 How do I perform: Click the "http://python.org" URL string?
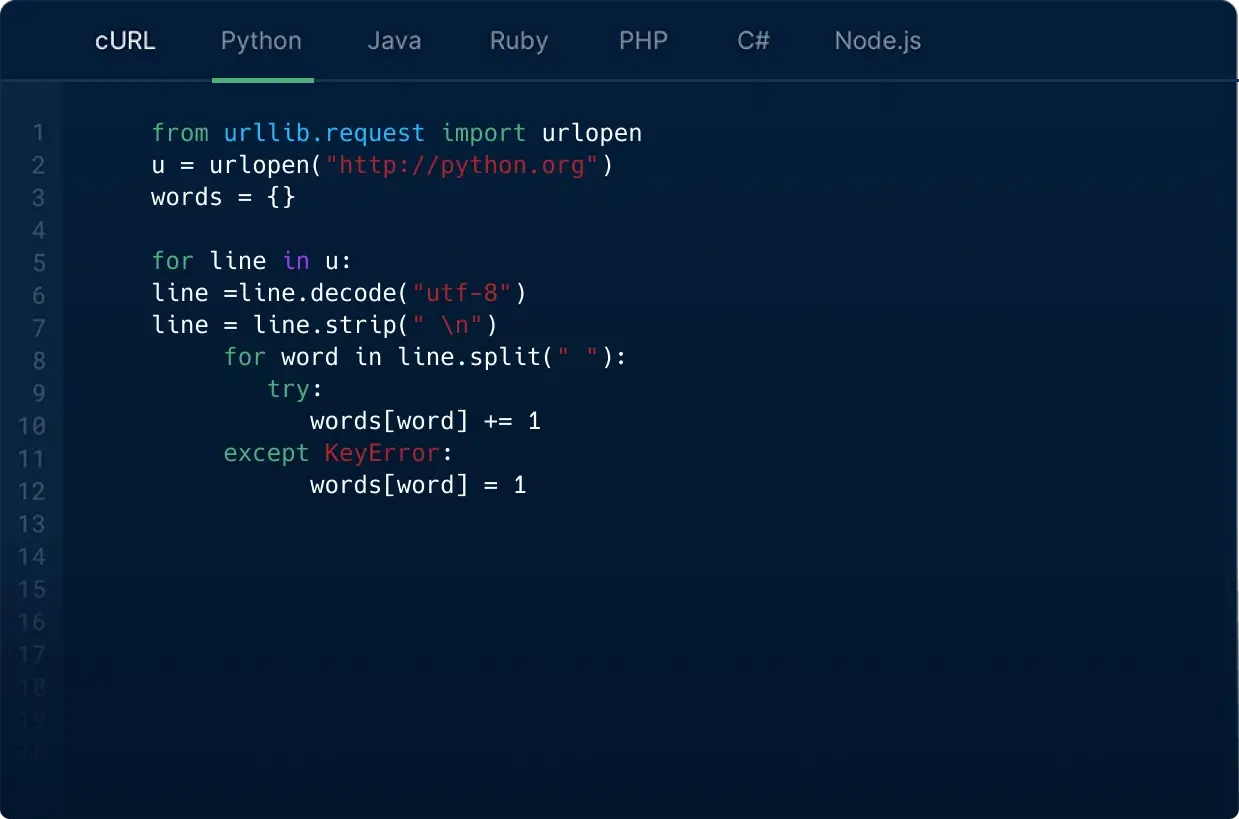tap(461, 165)
